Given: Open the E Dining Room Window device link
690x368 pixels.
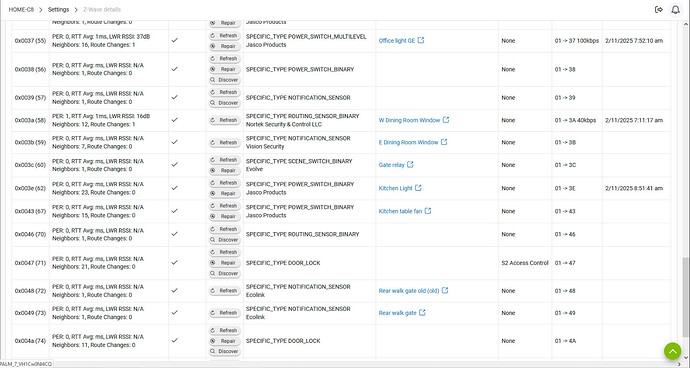Looking at the screenshot, I should click(408, 142).
